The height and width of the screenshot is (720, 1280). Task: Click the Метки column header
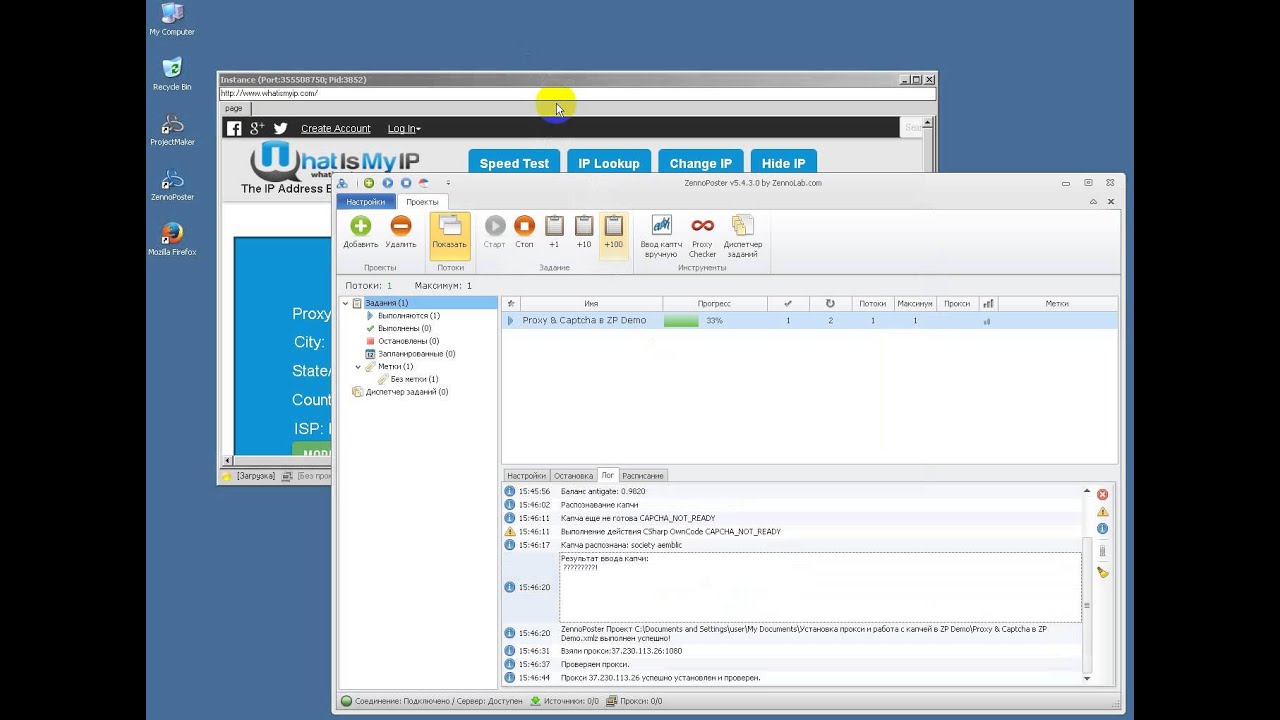1057,304
